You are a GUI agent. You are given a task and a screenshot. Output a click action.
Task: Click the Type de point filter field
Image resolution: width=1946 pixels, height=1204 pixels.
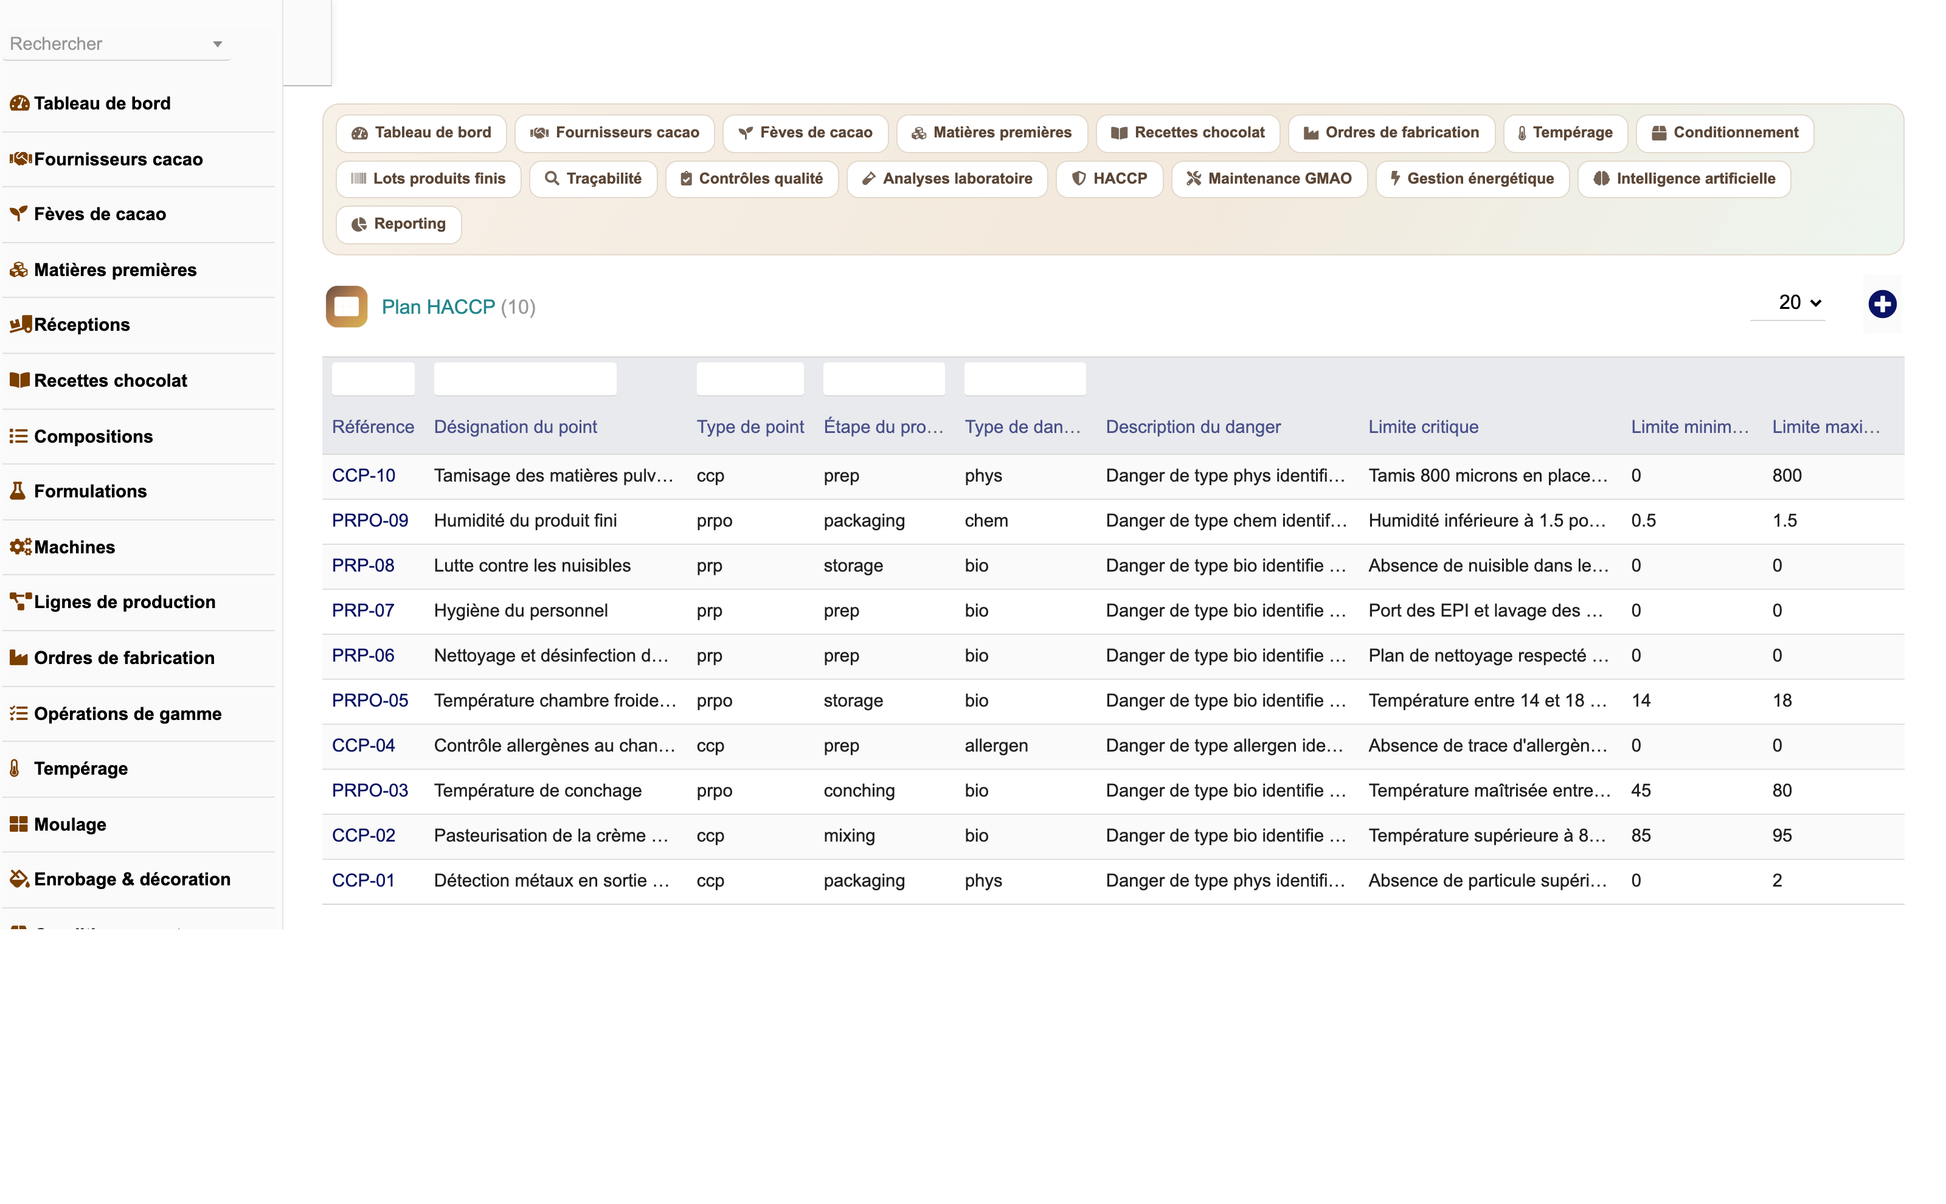coord(750,379)
